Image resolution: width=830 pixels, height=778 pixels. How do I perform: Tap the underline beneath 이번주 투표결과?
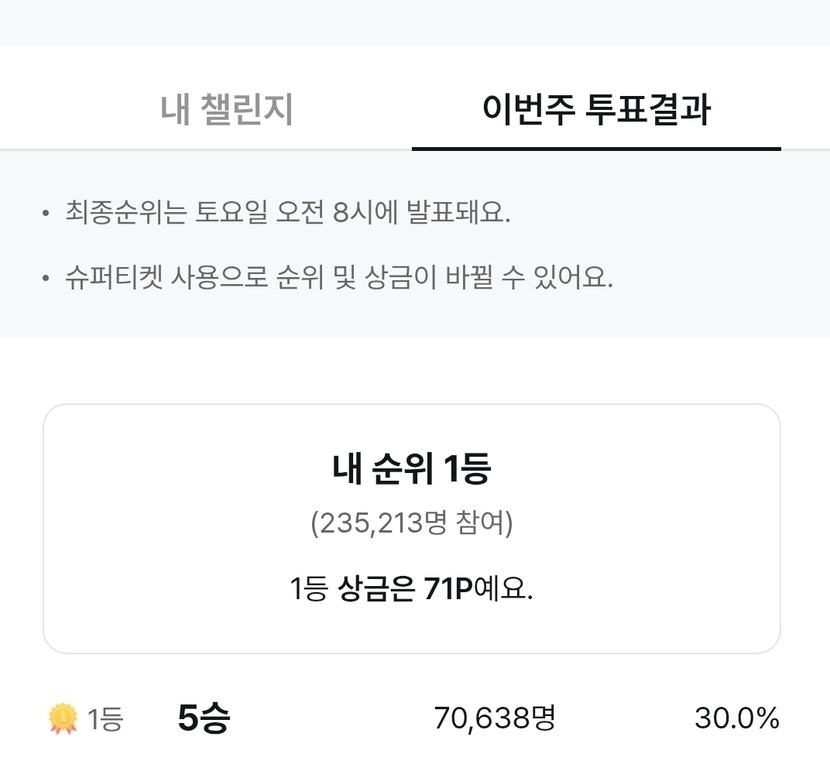tap(596, 148)
